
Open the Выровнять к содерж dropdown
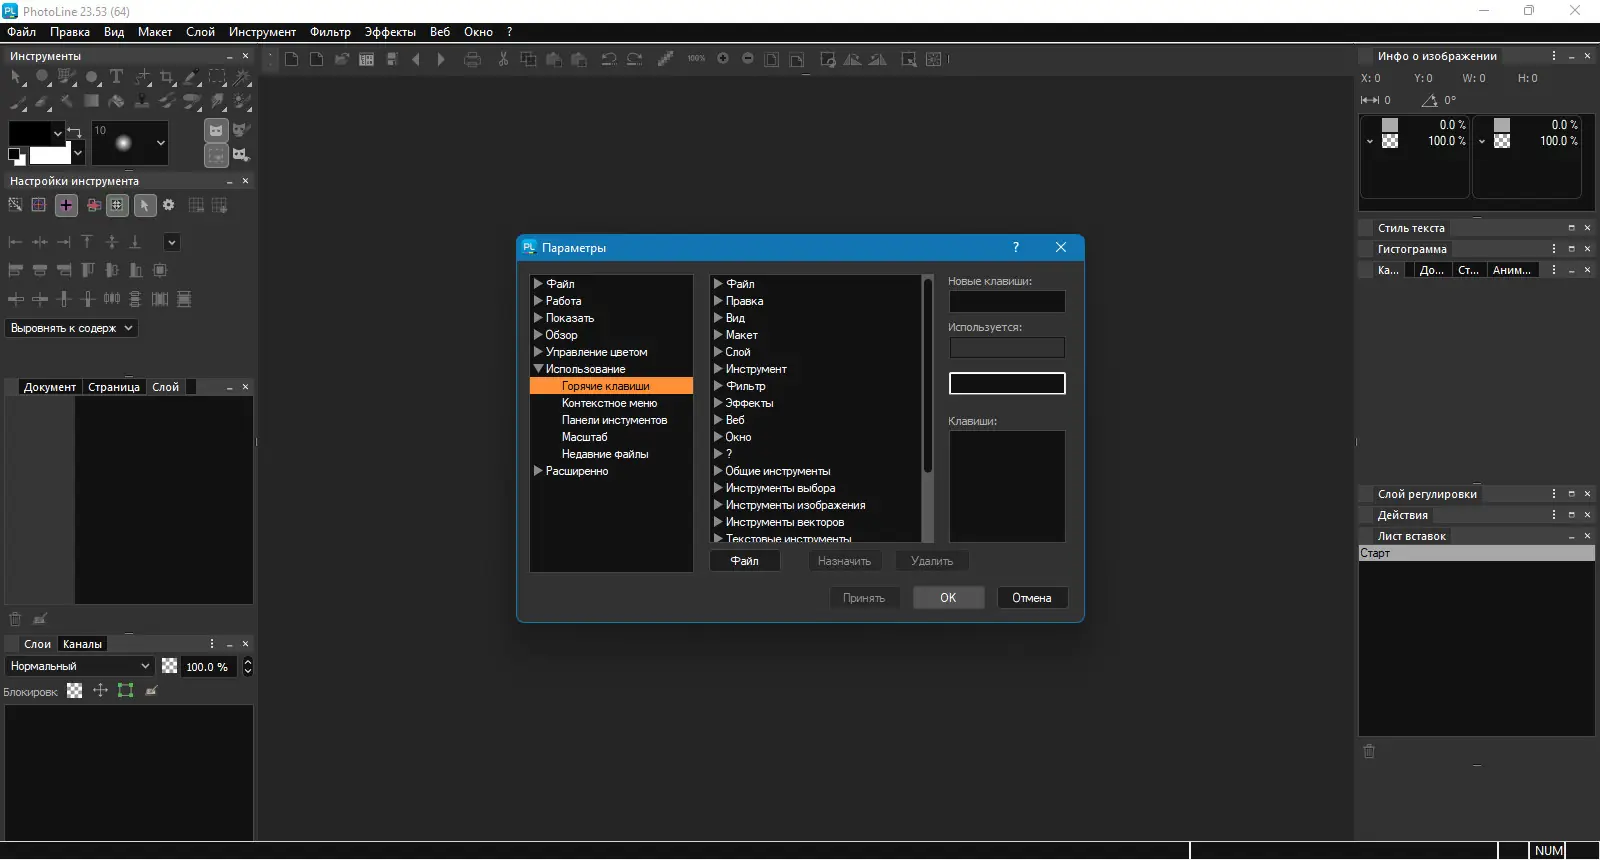[x=72, y=328]
